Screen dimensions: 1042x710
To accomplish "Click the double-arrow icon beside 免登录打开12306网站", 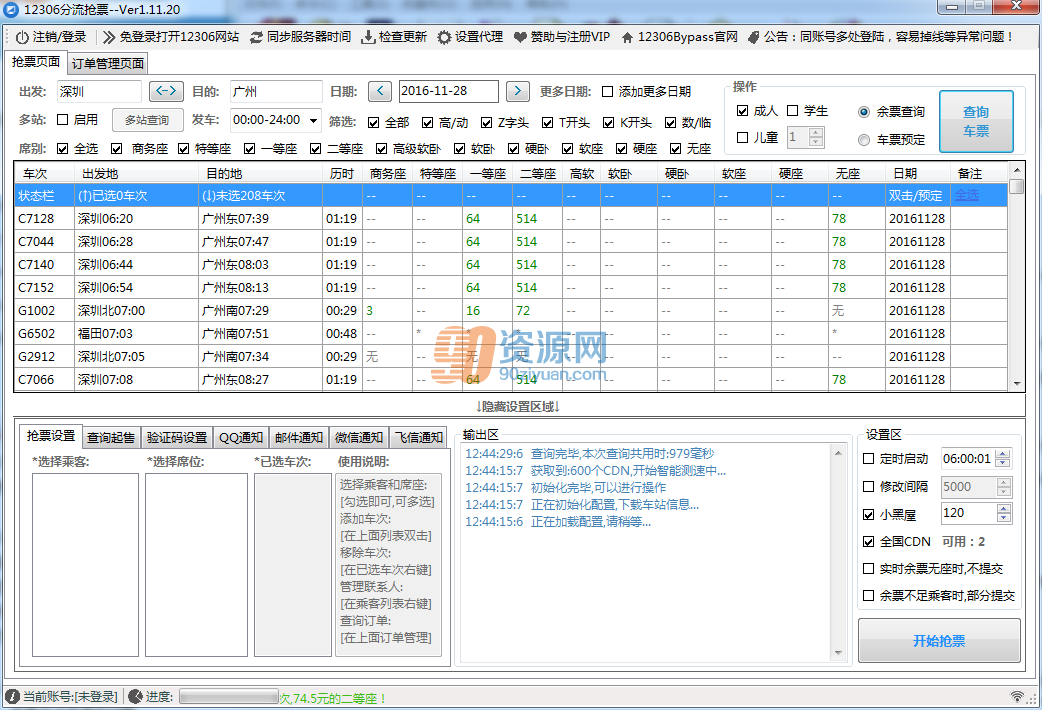I will click(109, 37).
